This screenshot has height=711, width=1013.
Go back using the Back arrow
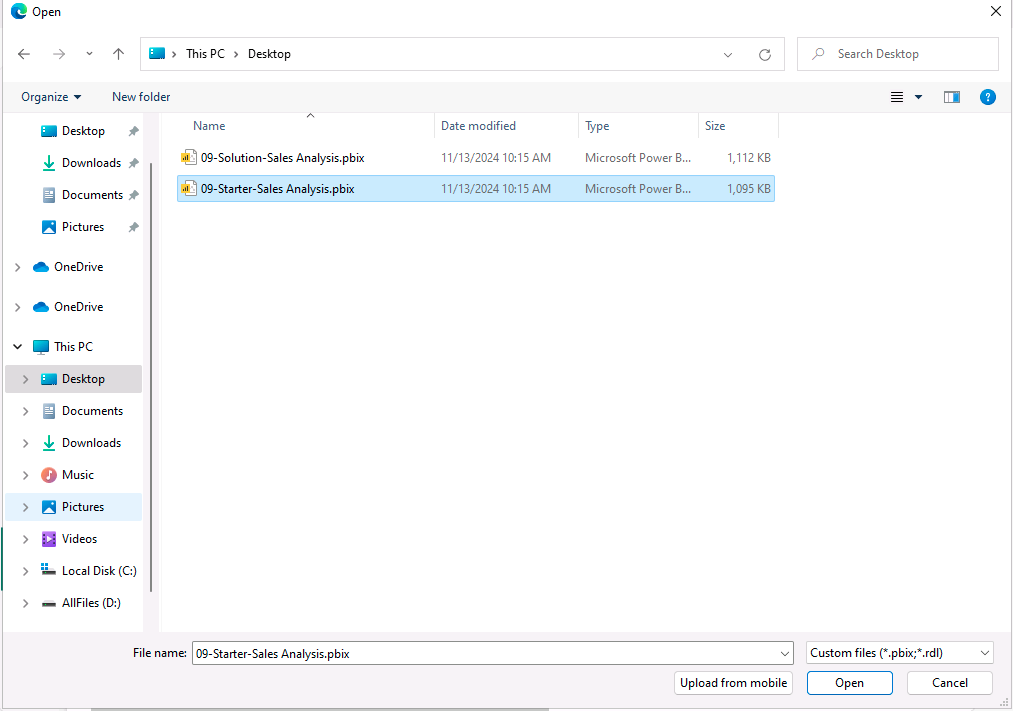click(24, 54)
